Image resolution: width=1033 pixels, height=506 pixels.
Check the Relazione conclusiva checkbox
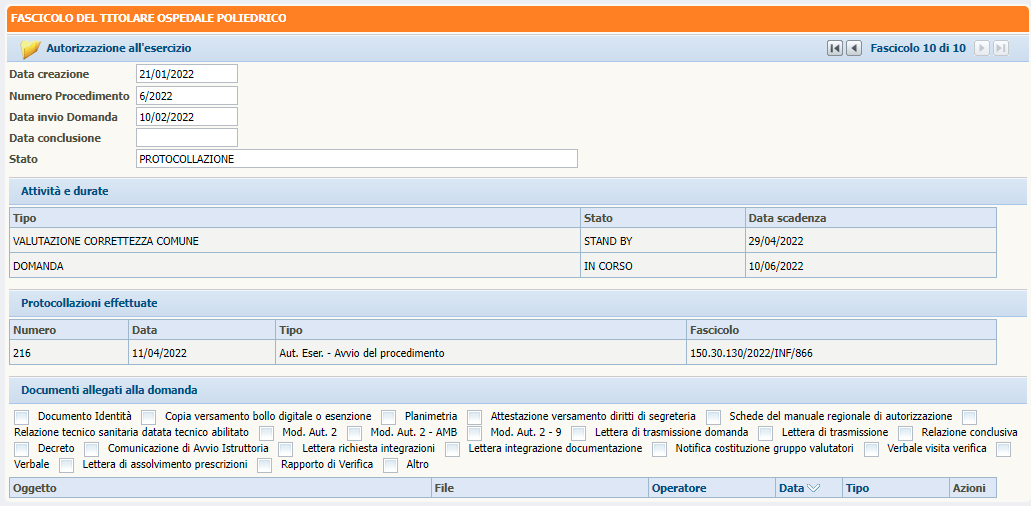pyautogui.click(x=906, y=433)
